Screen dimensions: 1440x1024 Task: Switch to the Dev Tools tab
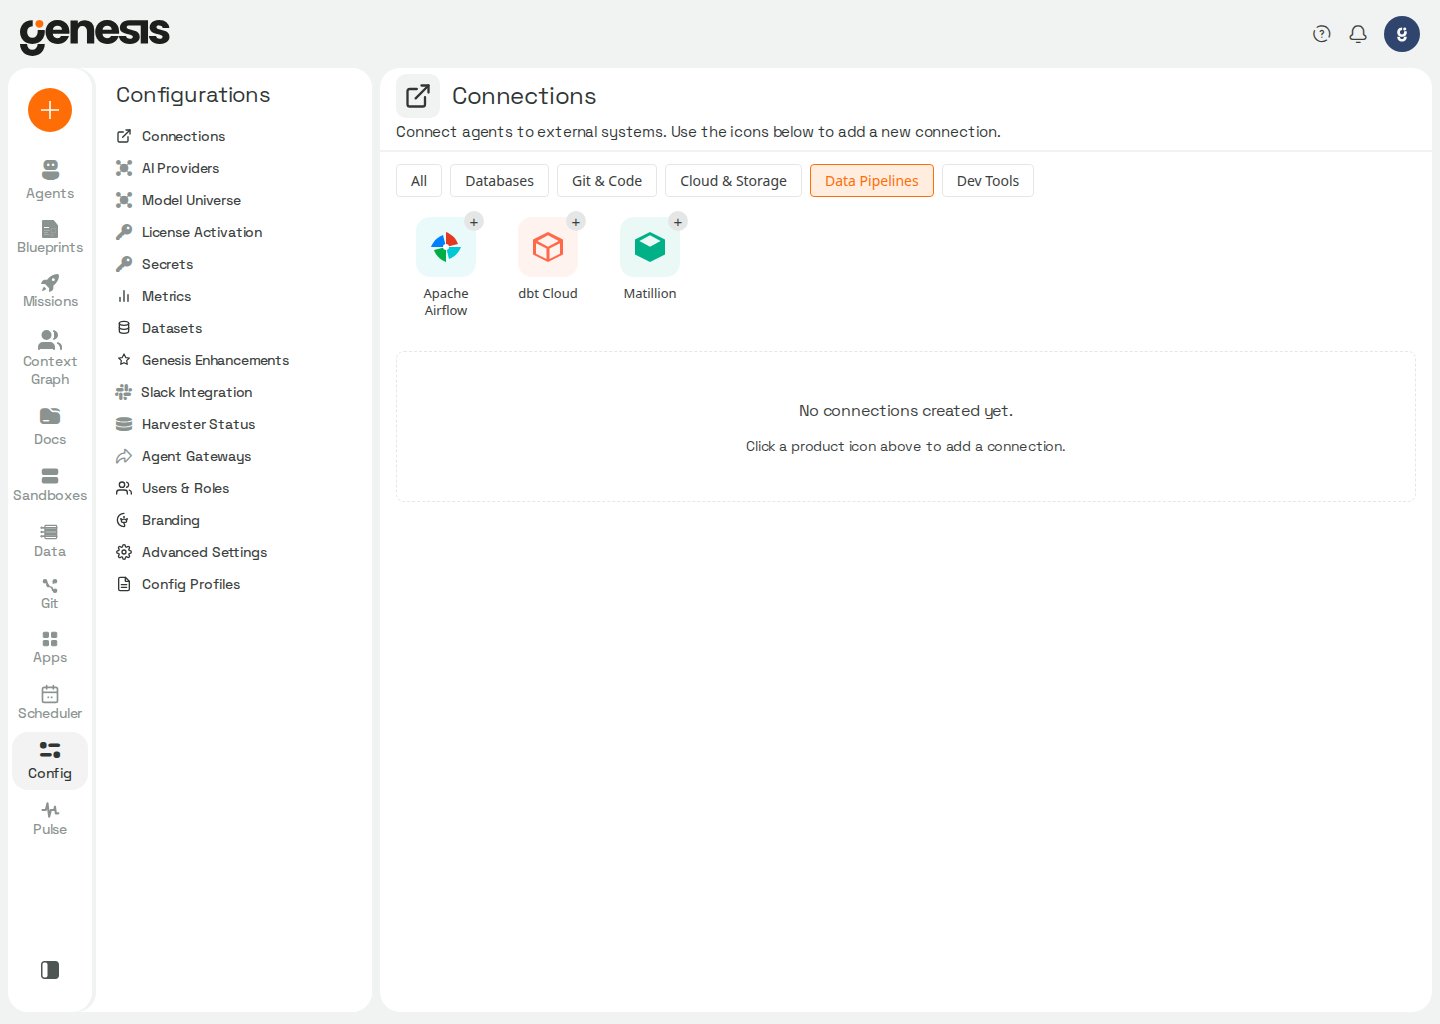tap(988, 181)
